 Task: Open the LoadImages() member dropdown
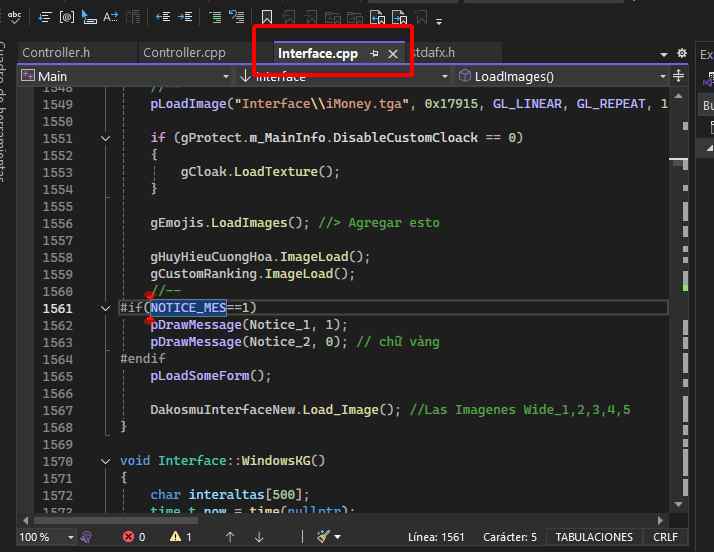point(562,77)
